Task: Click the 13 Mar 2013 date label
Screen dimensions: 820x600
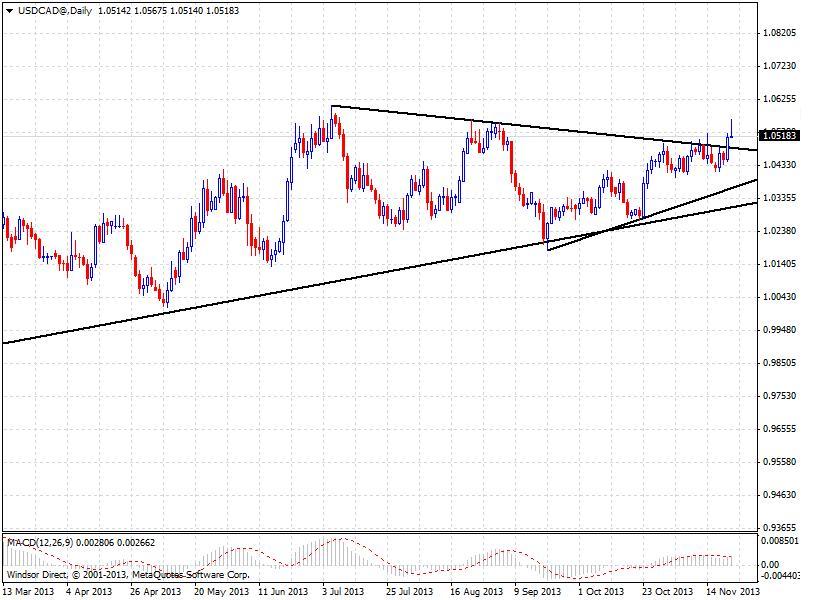Action: [29, 591]
